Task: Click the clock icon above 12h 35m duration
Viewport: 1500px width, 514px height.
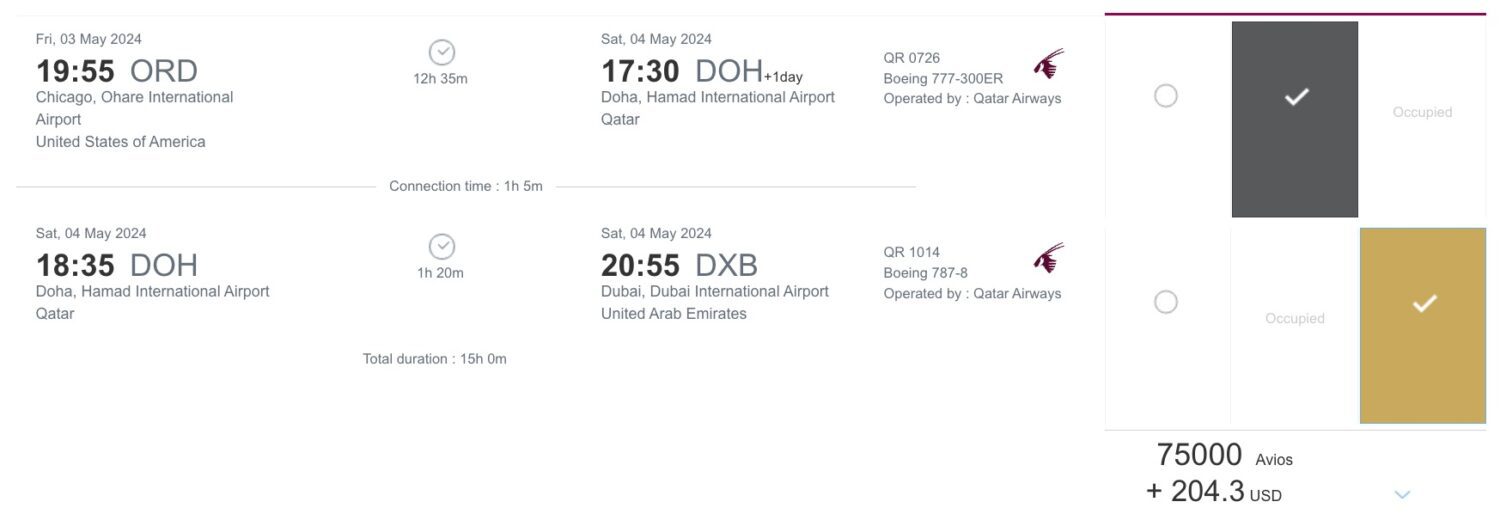Action: pyautogui.click(x=441, y=52)
